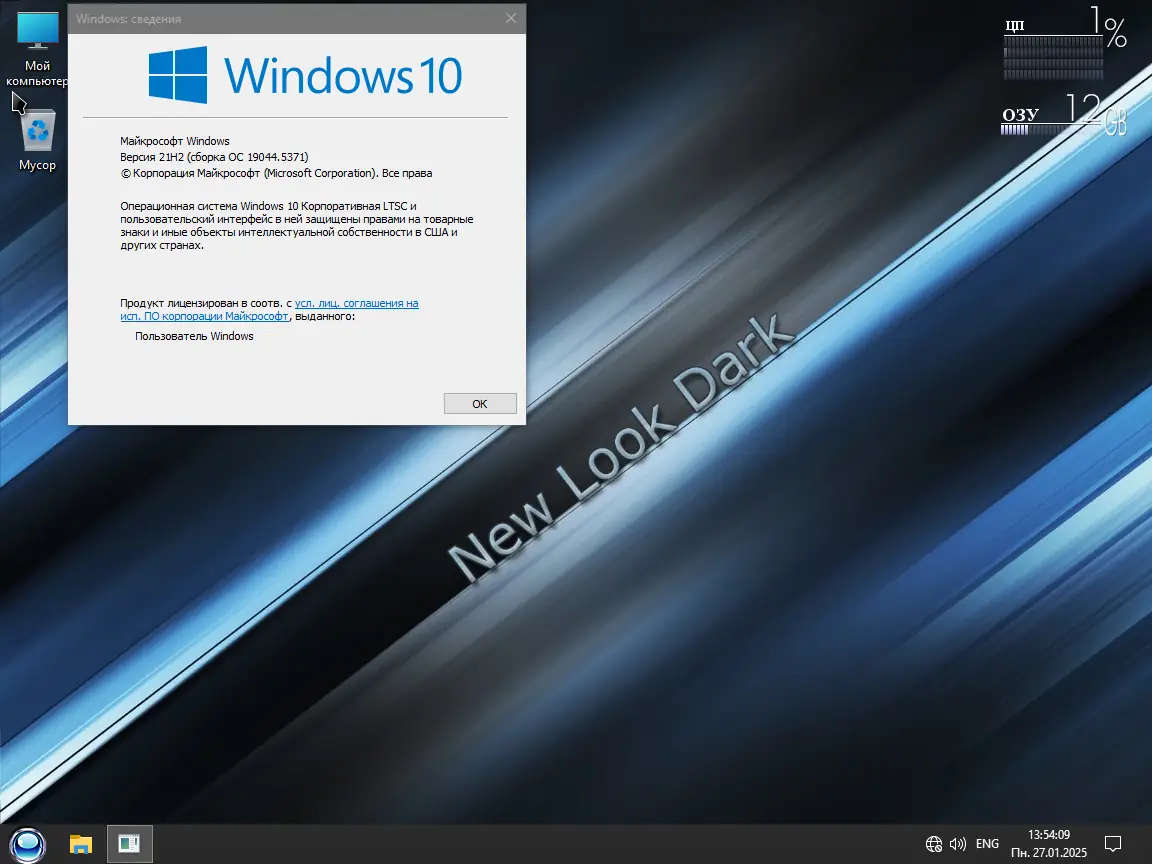Open the Start menu orb
This screenshot has height=864, width=1152.
28,844
